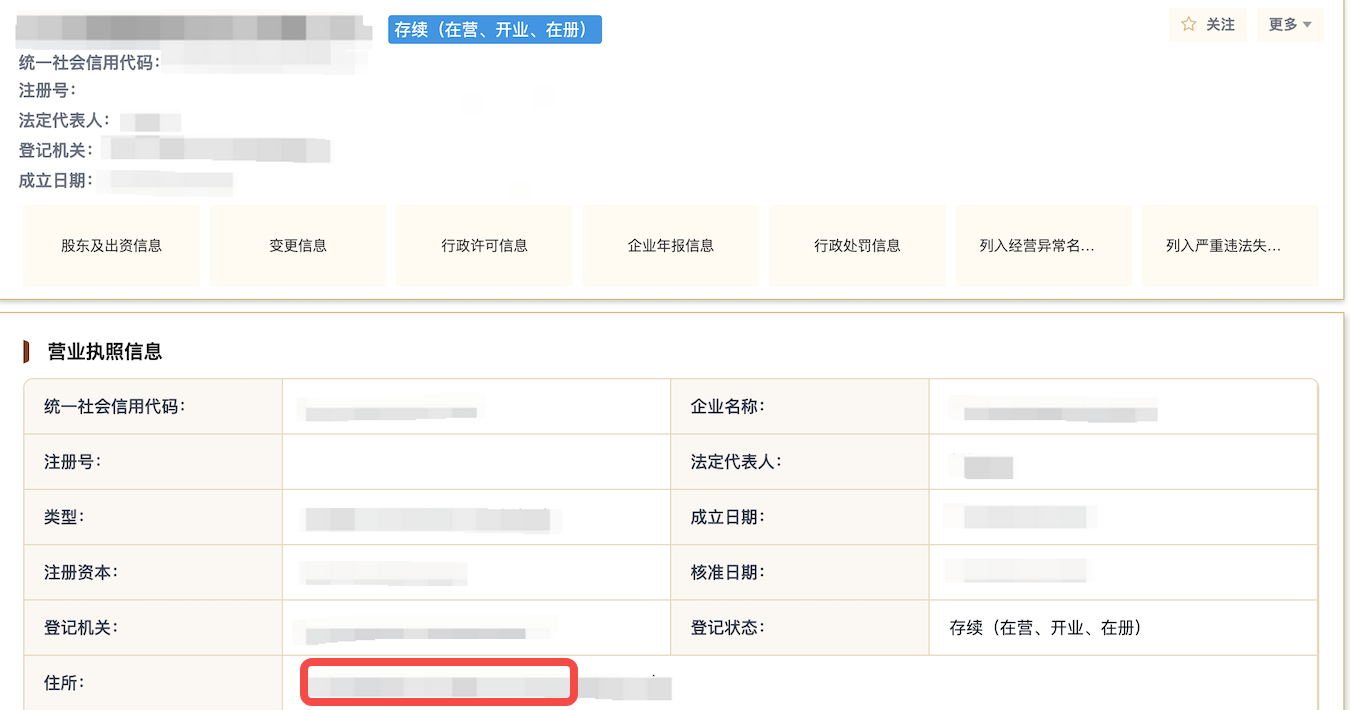The image size is (1350, 710).
Task: View 企业年报信息 tab
Action: click(x=671, y=246)
